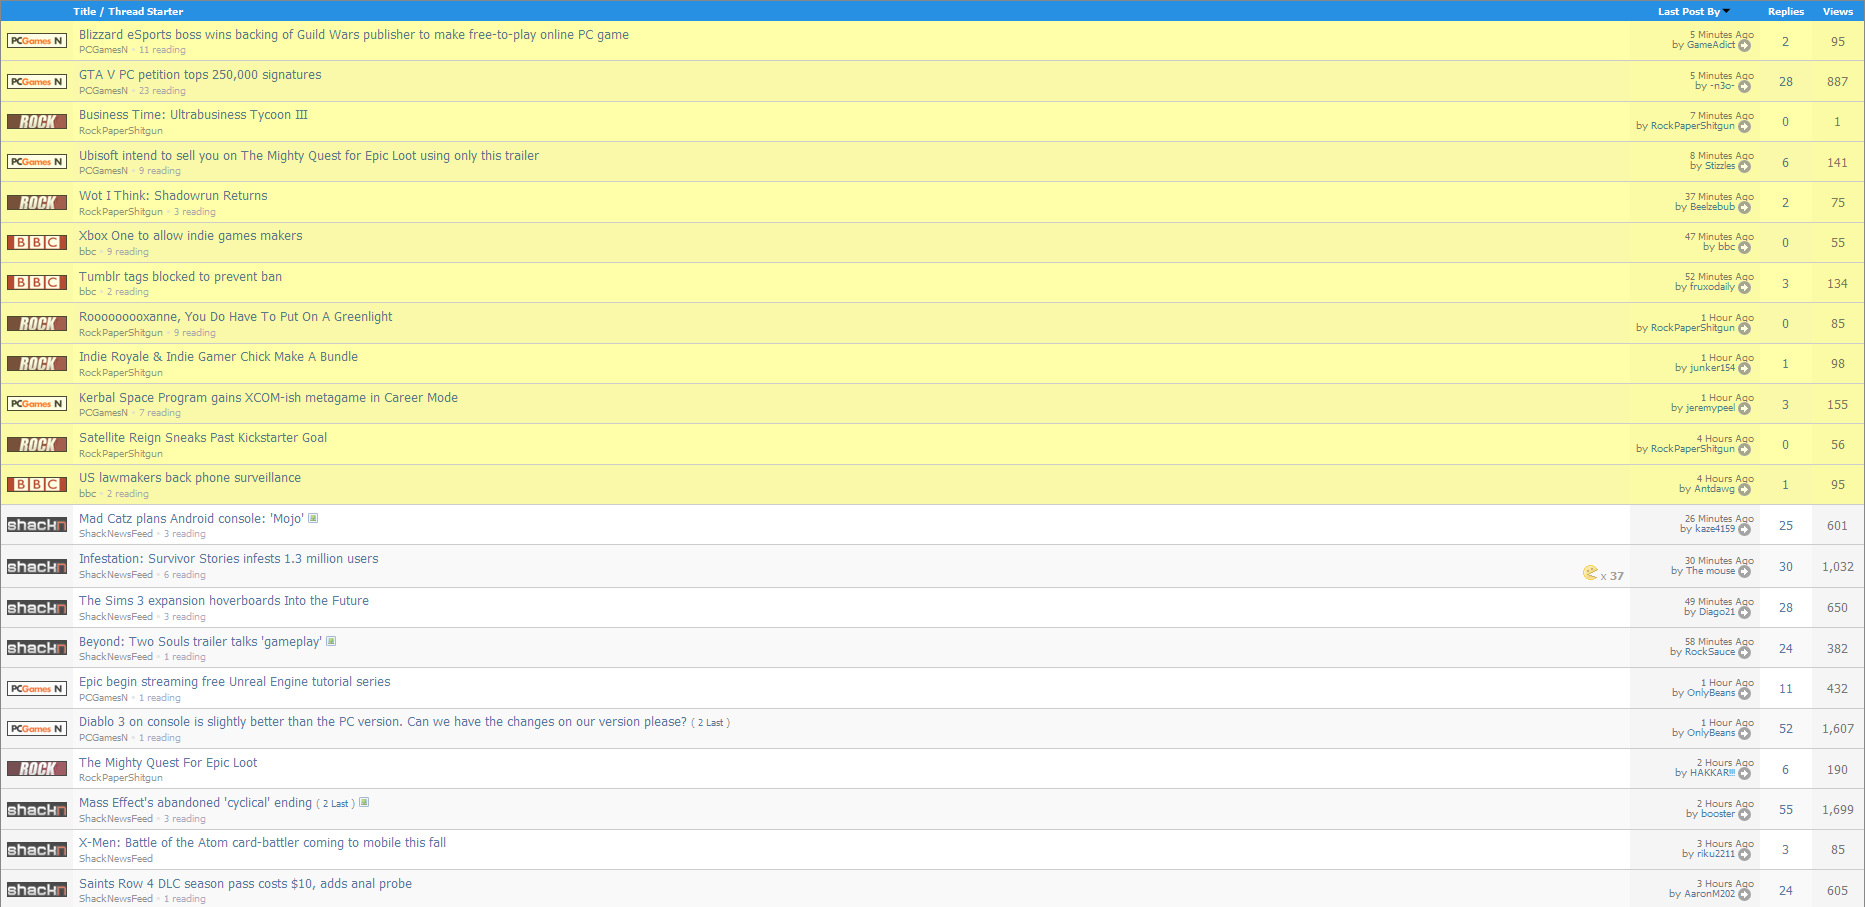Click the PCGamesN icon beside the GTA V petition thread
This screenshot has width=1865, height=907.
point(36,81)
